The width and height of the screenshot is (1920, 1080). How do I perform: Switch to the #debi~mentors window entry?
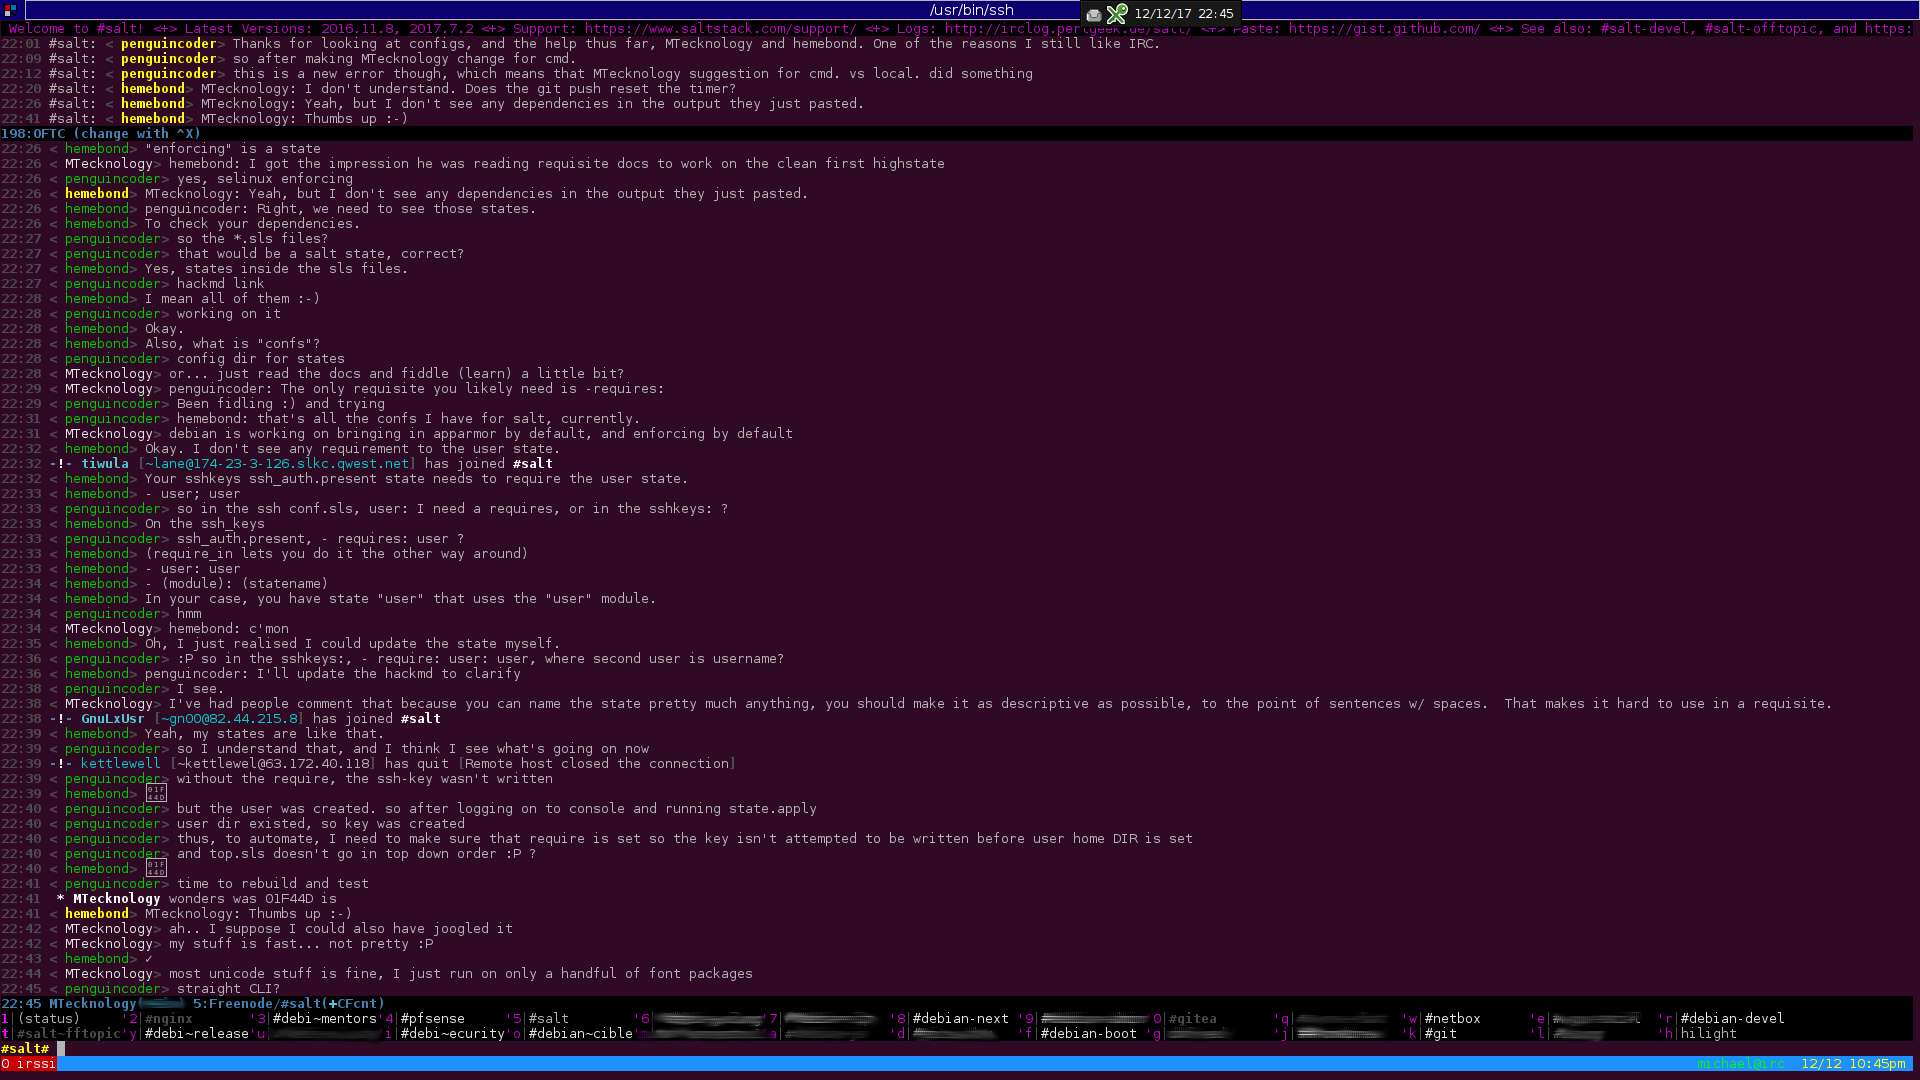(325, 1019)
